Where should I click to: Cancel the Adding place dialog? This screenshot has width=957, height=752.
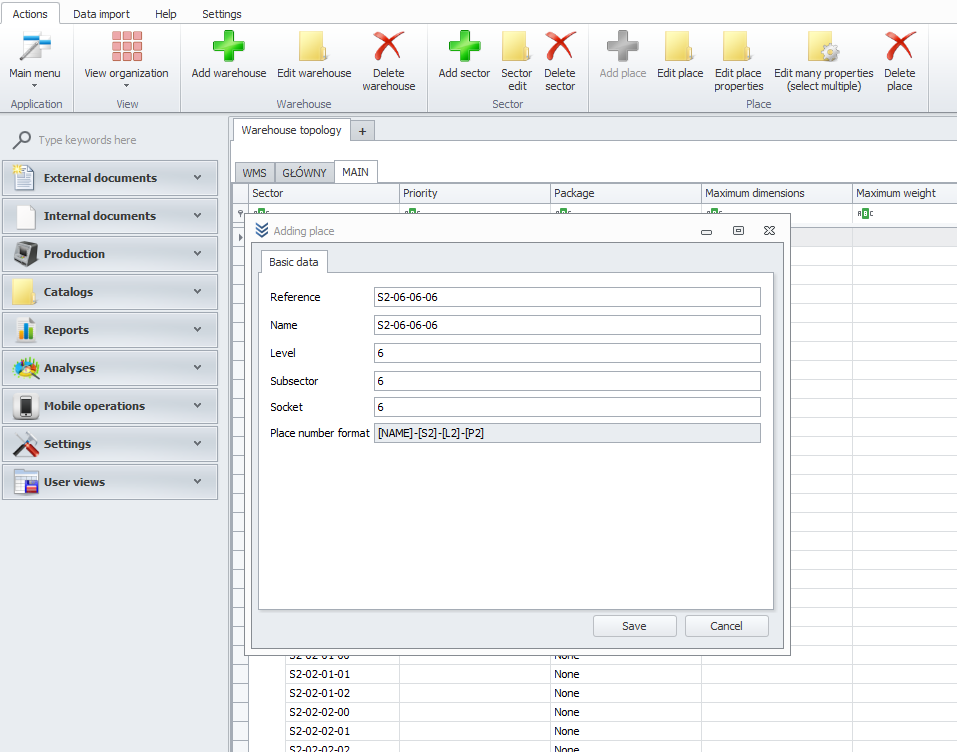(726, 626)
